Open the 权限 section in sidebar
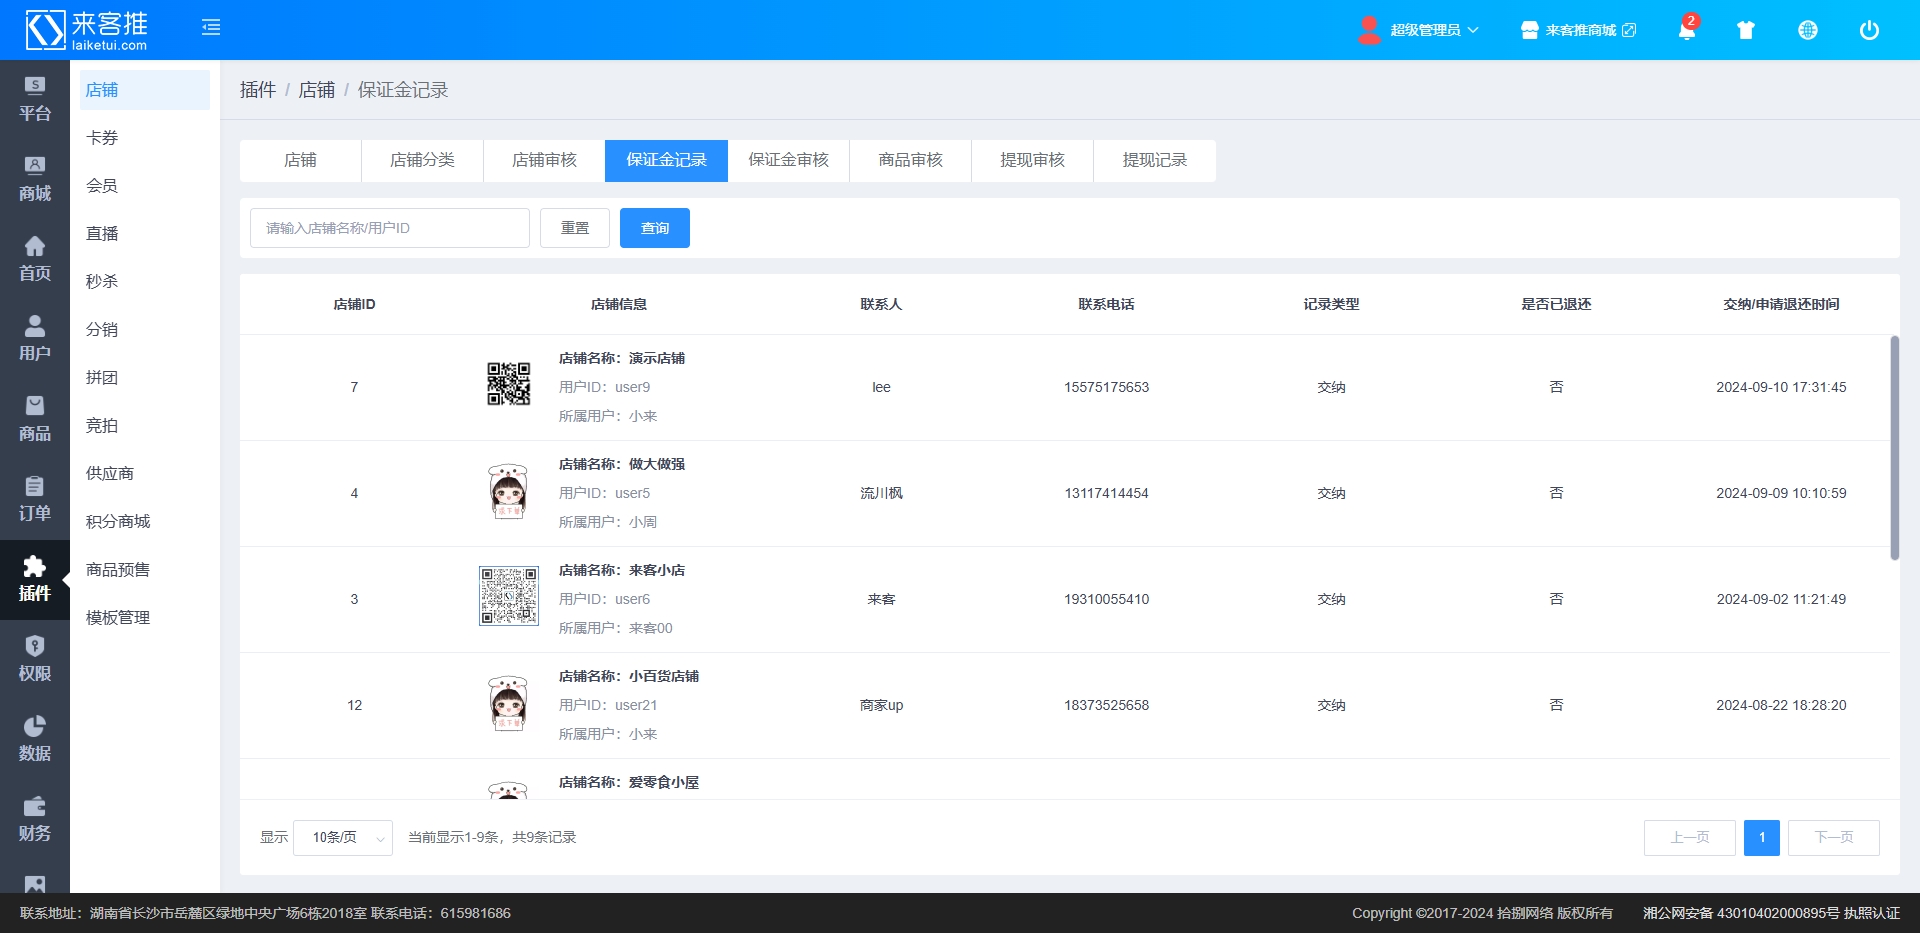 click(35, 659)
